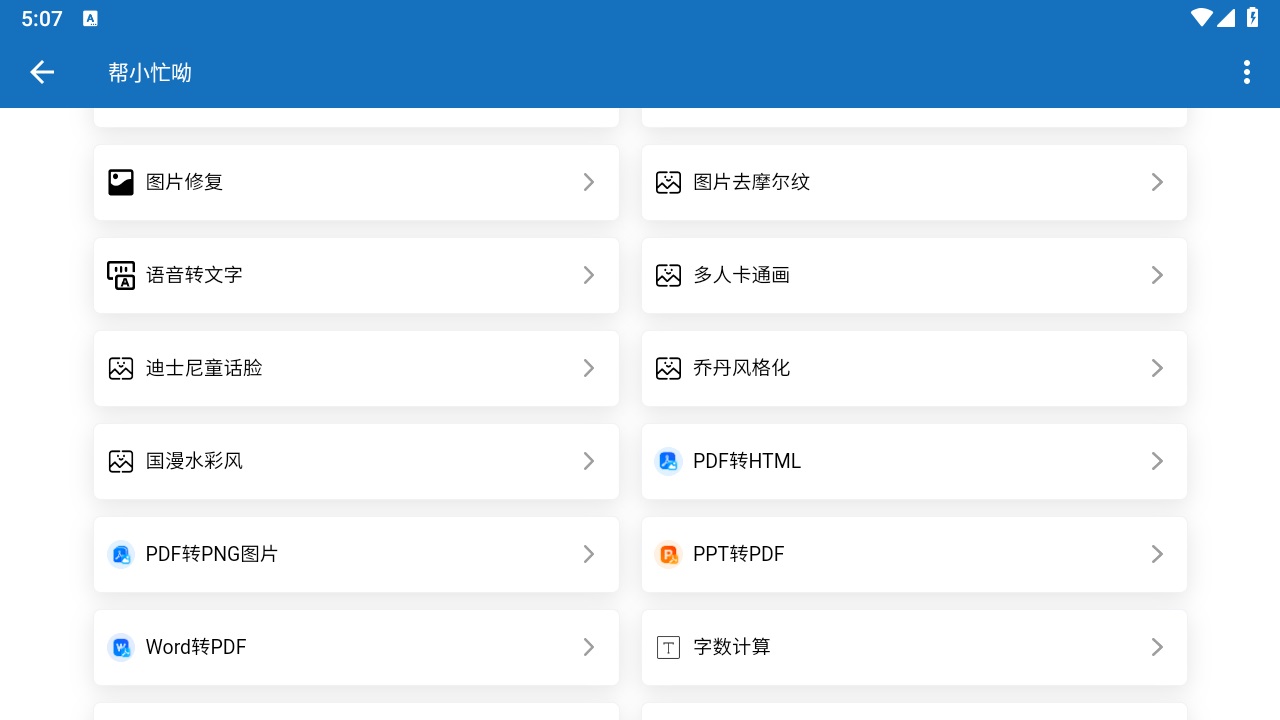Tap the Word转PDF blue Word icon
Viewport: 1280px width, 720px height.
[121, 647]
